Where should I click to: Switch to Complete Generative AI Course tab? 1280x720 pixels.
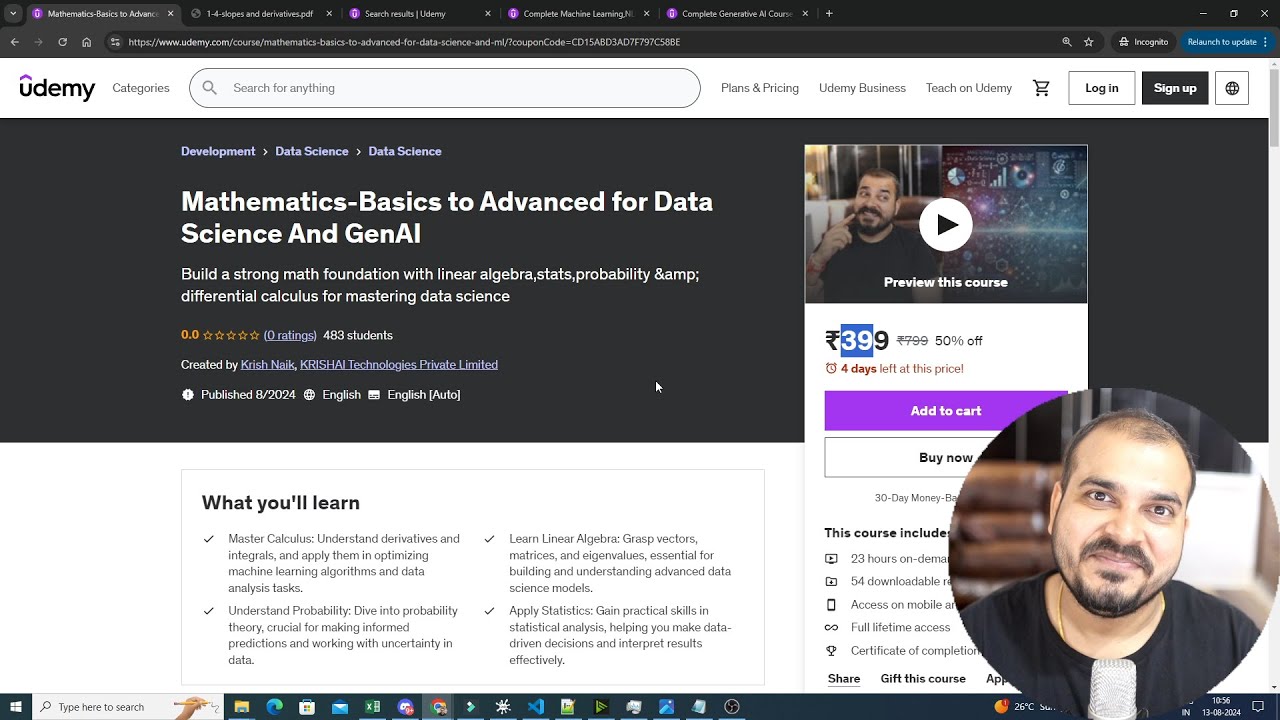[x=736, y=14]
